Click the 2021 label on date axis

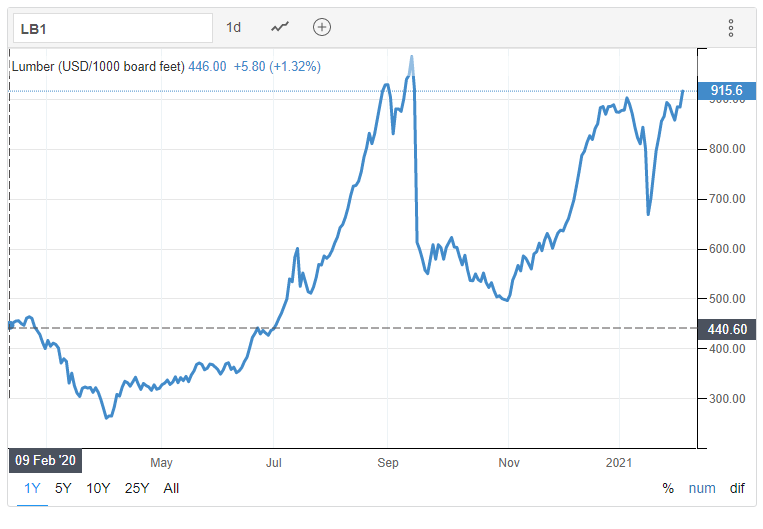pyautogui.click(x=619, y=463)
